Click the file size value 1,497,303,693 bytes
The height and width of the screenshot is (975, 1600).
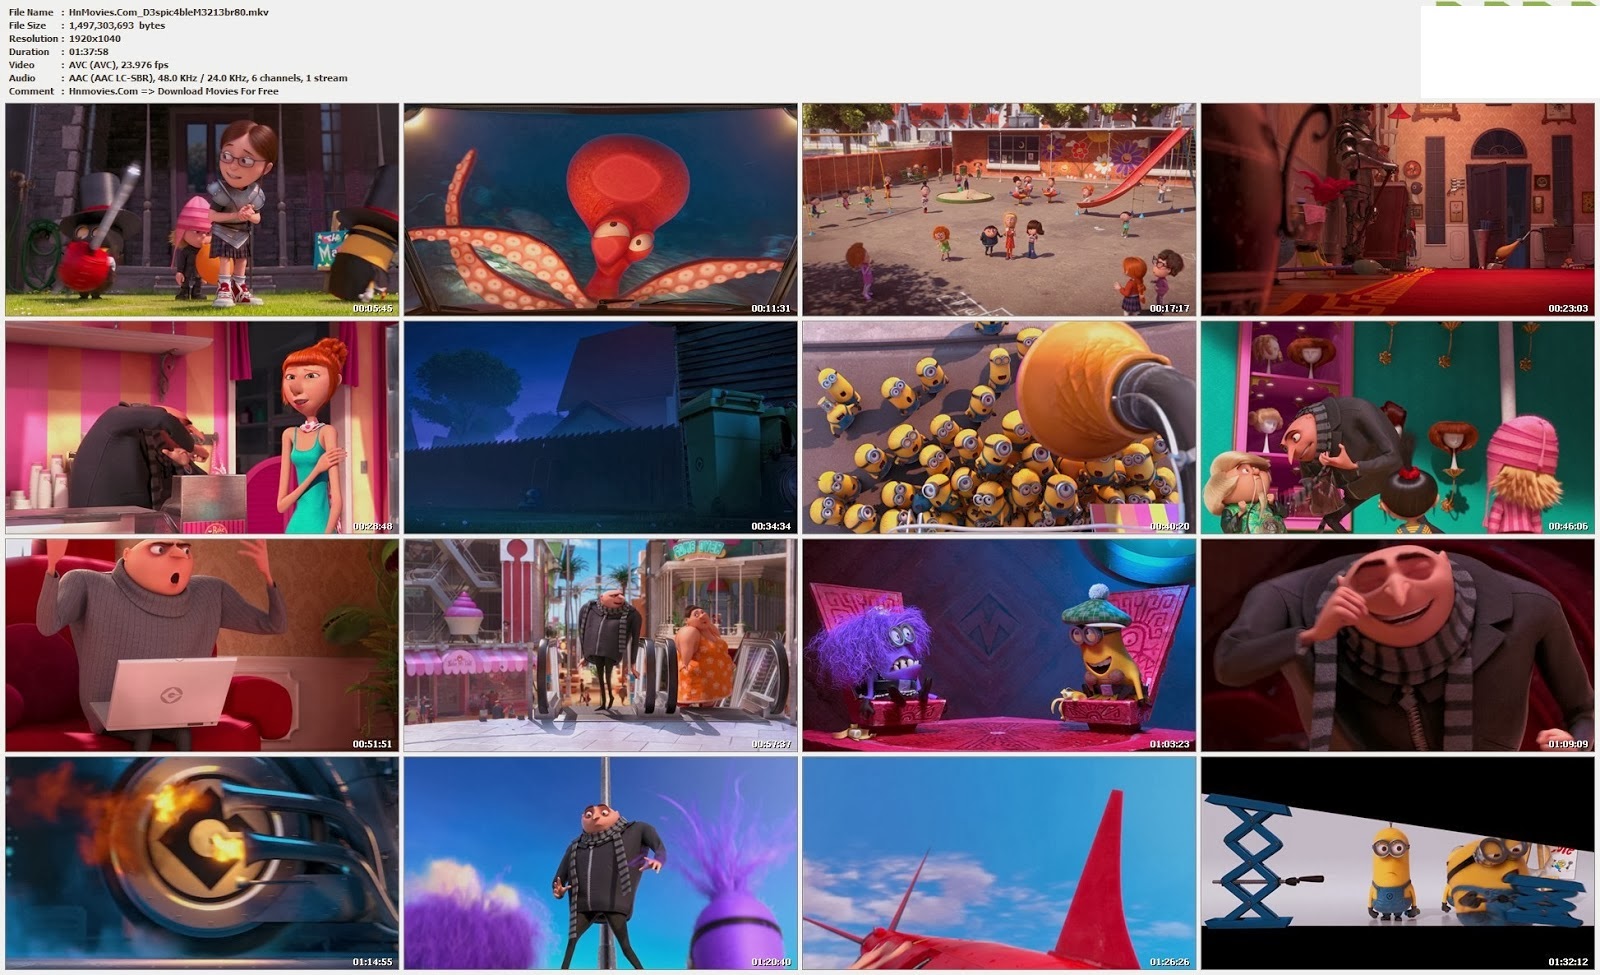coord(117,25)
